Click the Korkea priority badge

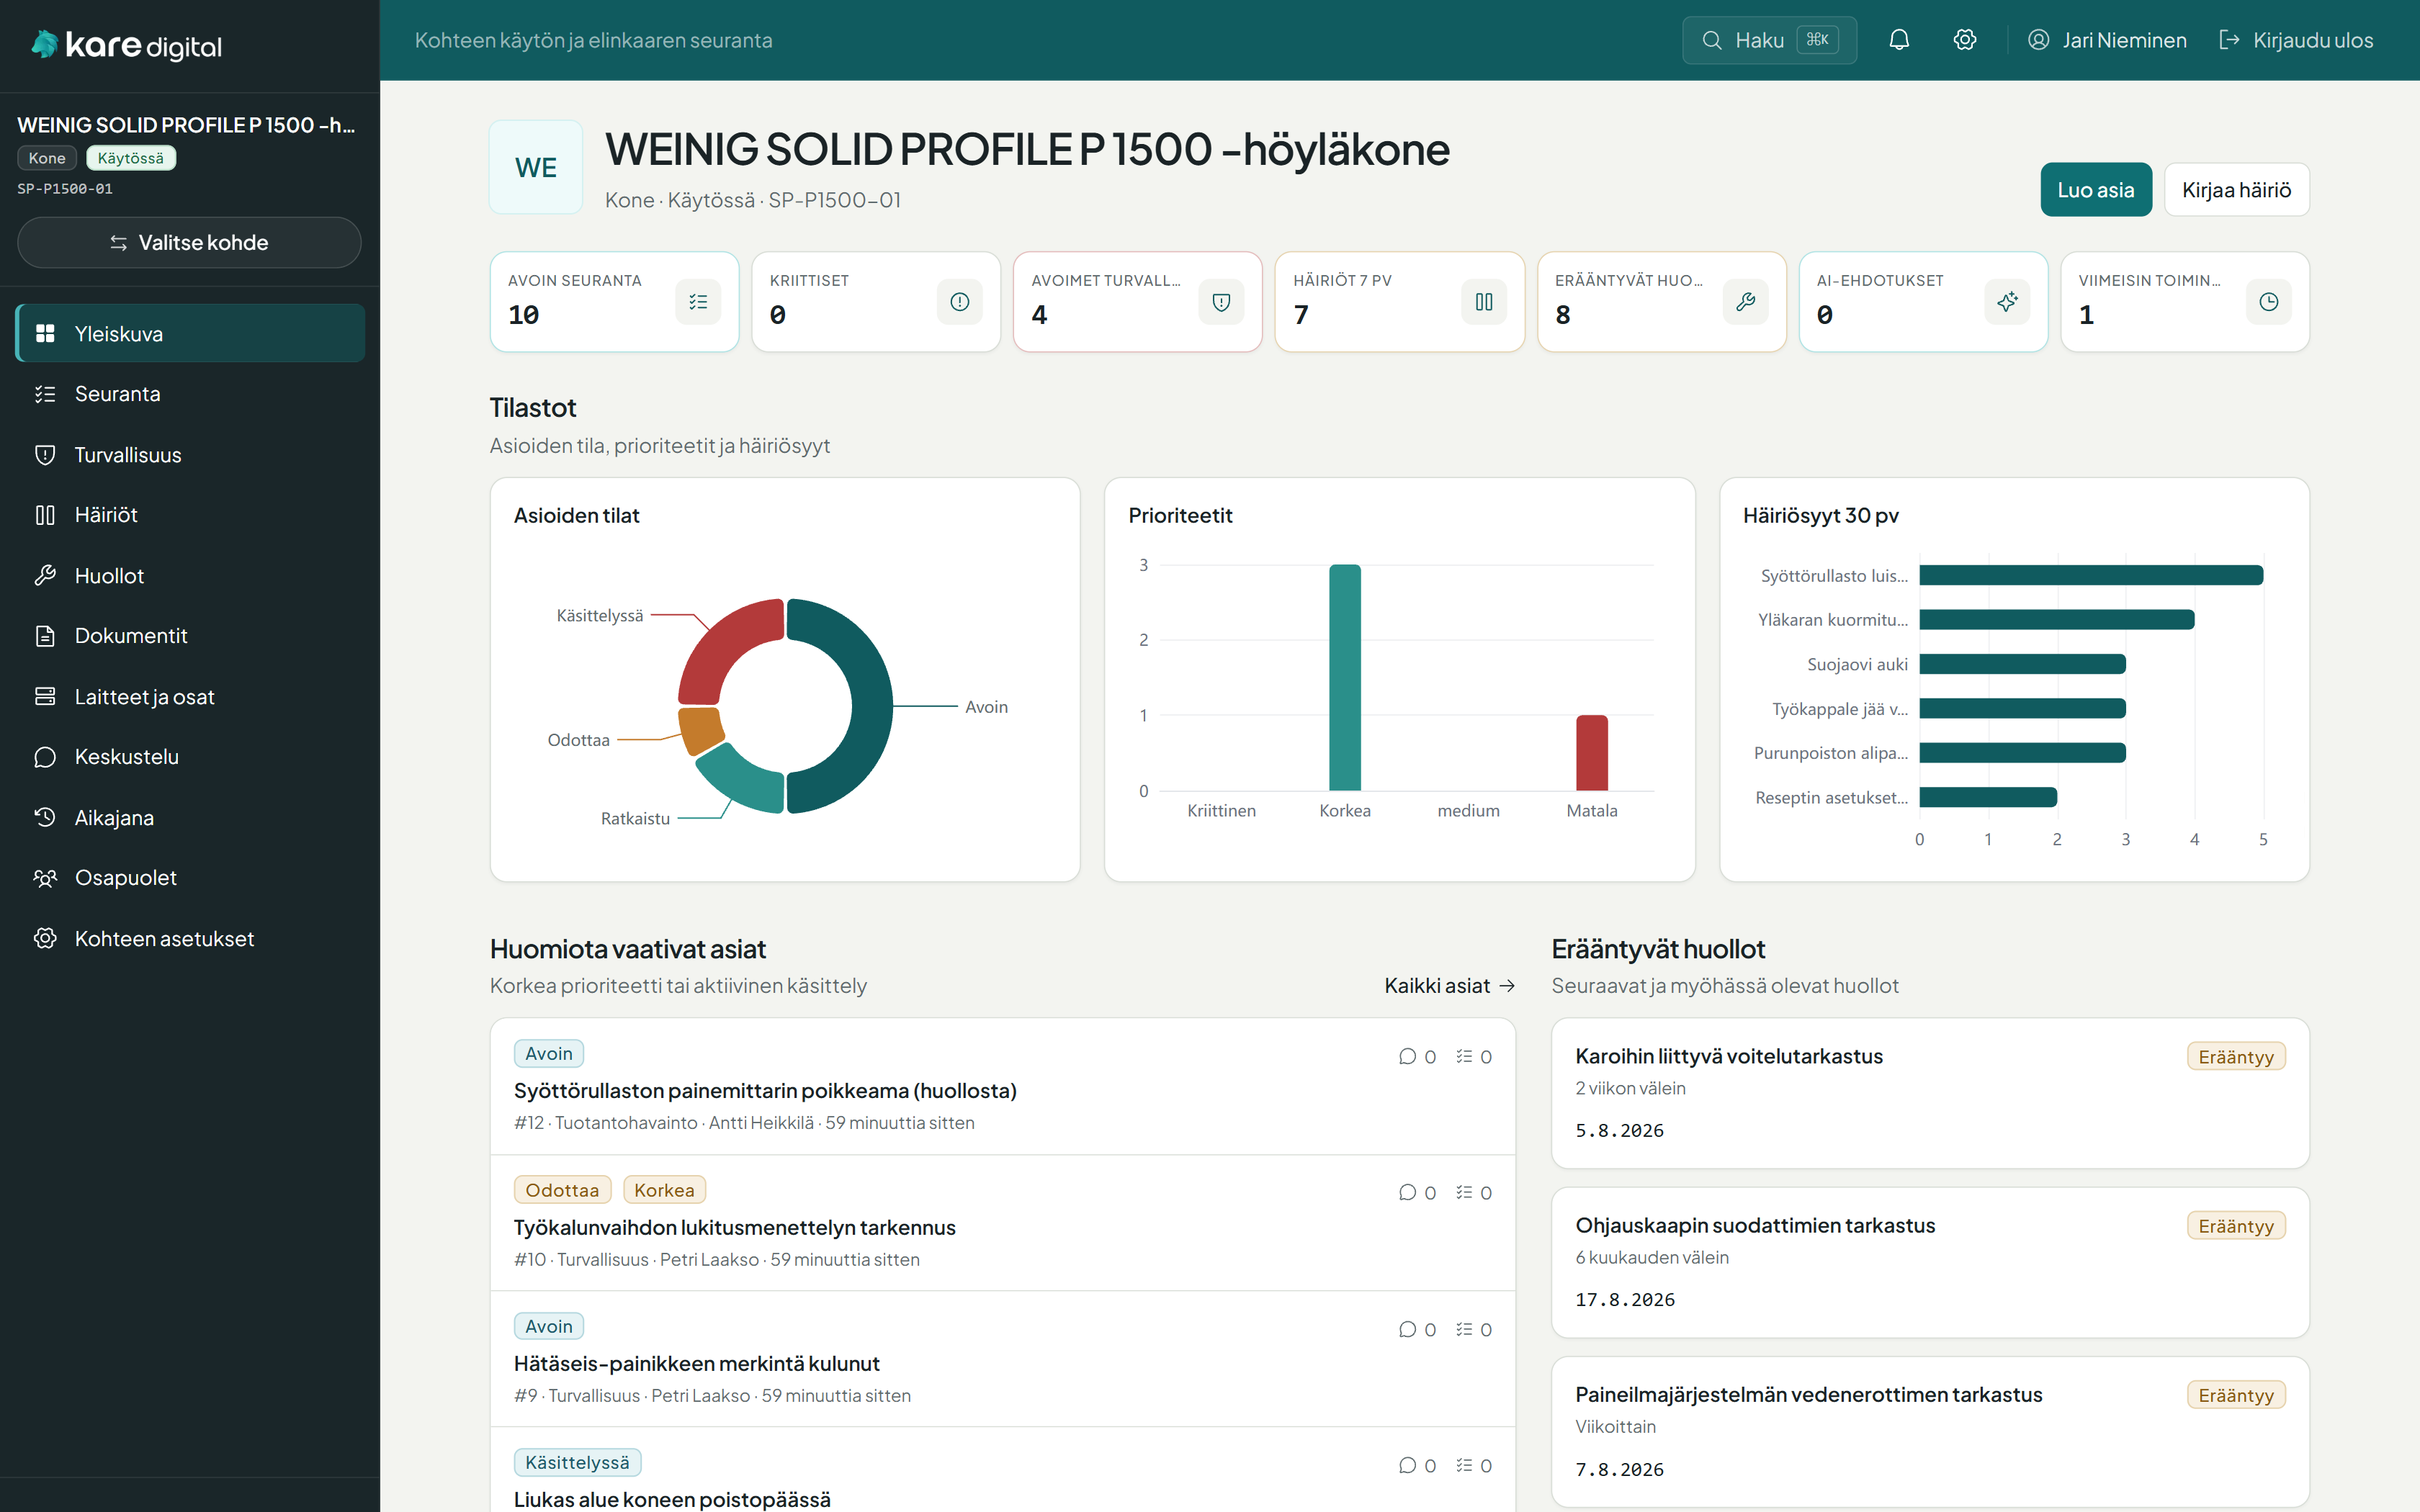point(664,1190)
